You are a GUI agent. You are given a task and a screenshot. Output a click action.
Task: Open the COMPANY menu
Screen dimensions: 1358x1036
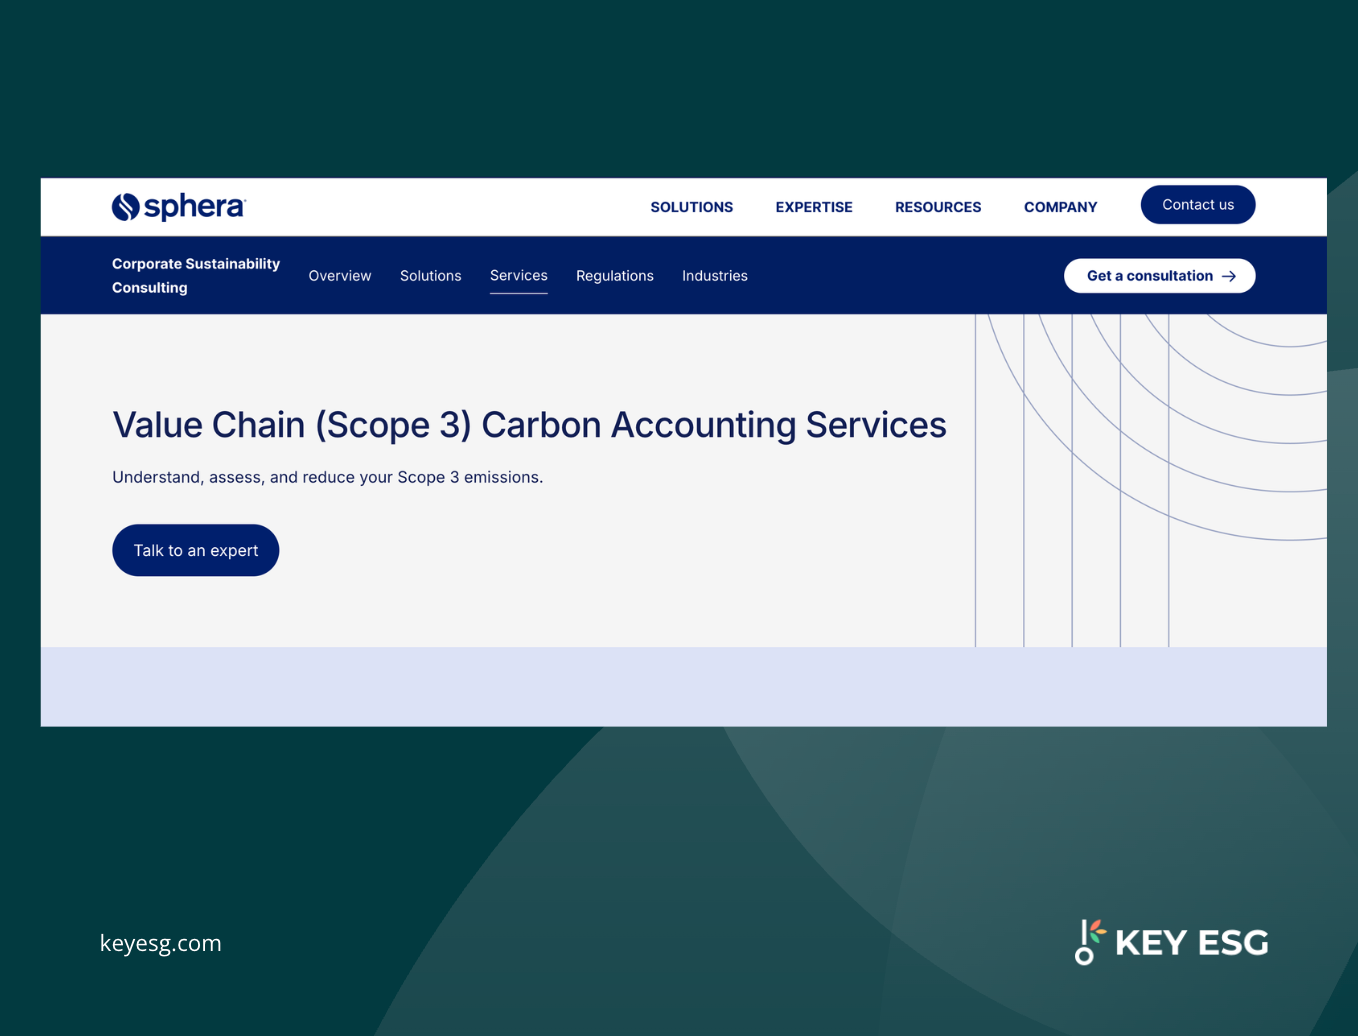click(1060, 207)
